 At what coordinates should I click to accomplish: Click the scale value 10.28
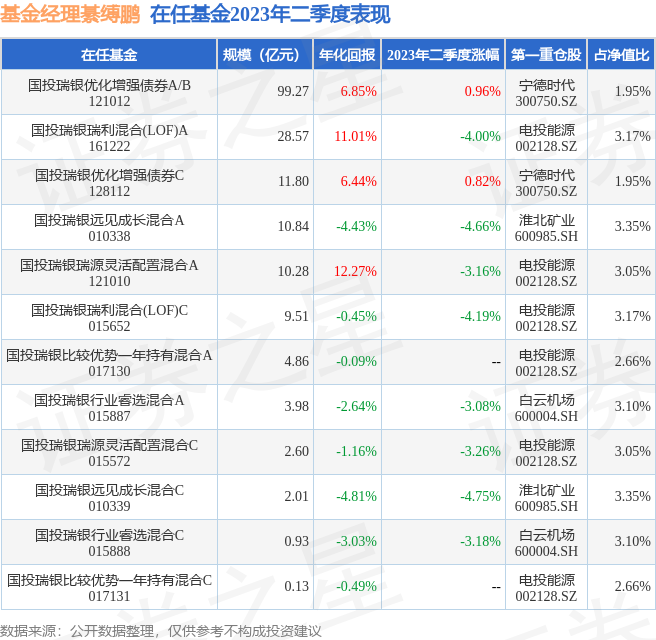(x=293, y=271)
